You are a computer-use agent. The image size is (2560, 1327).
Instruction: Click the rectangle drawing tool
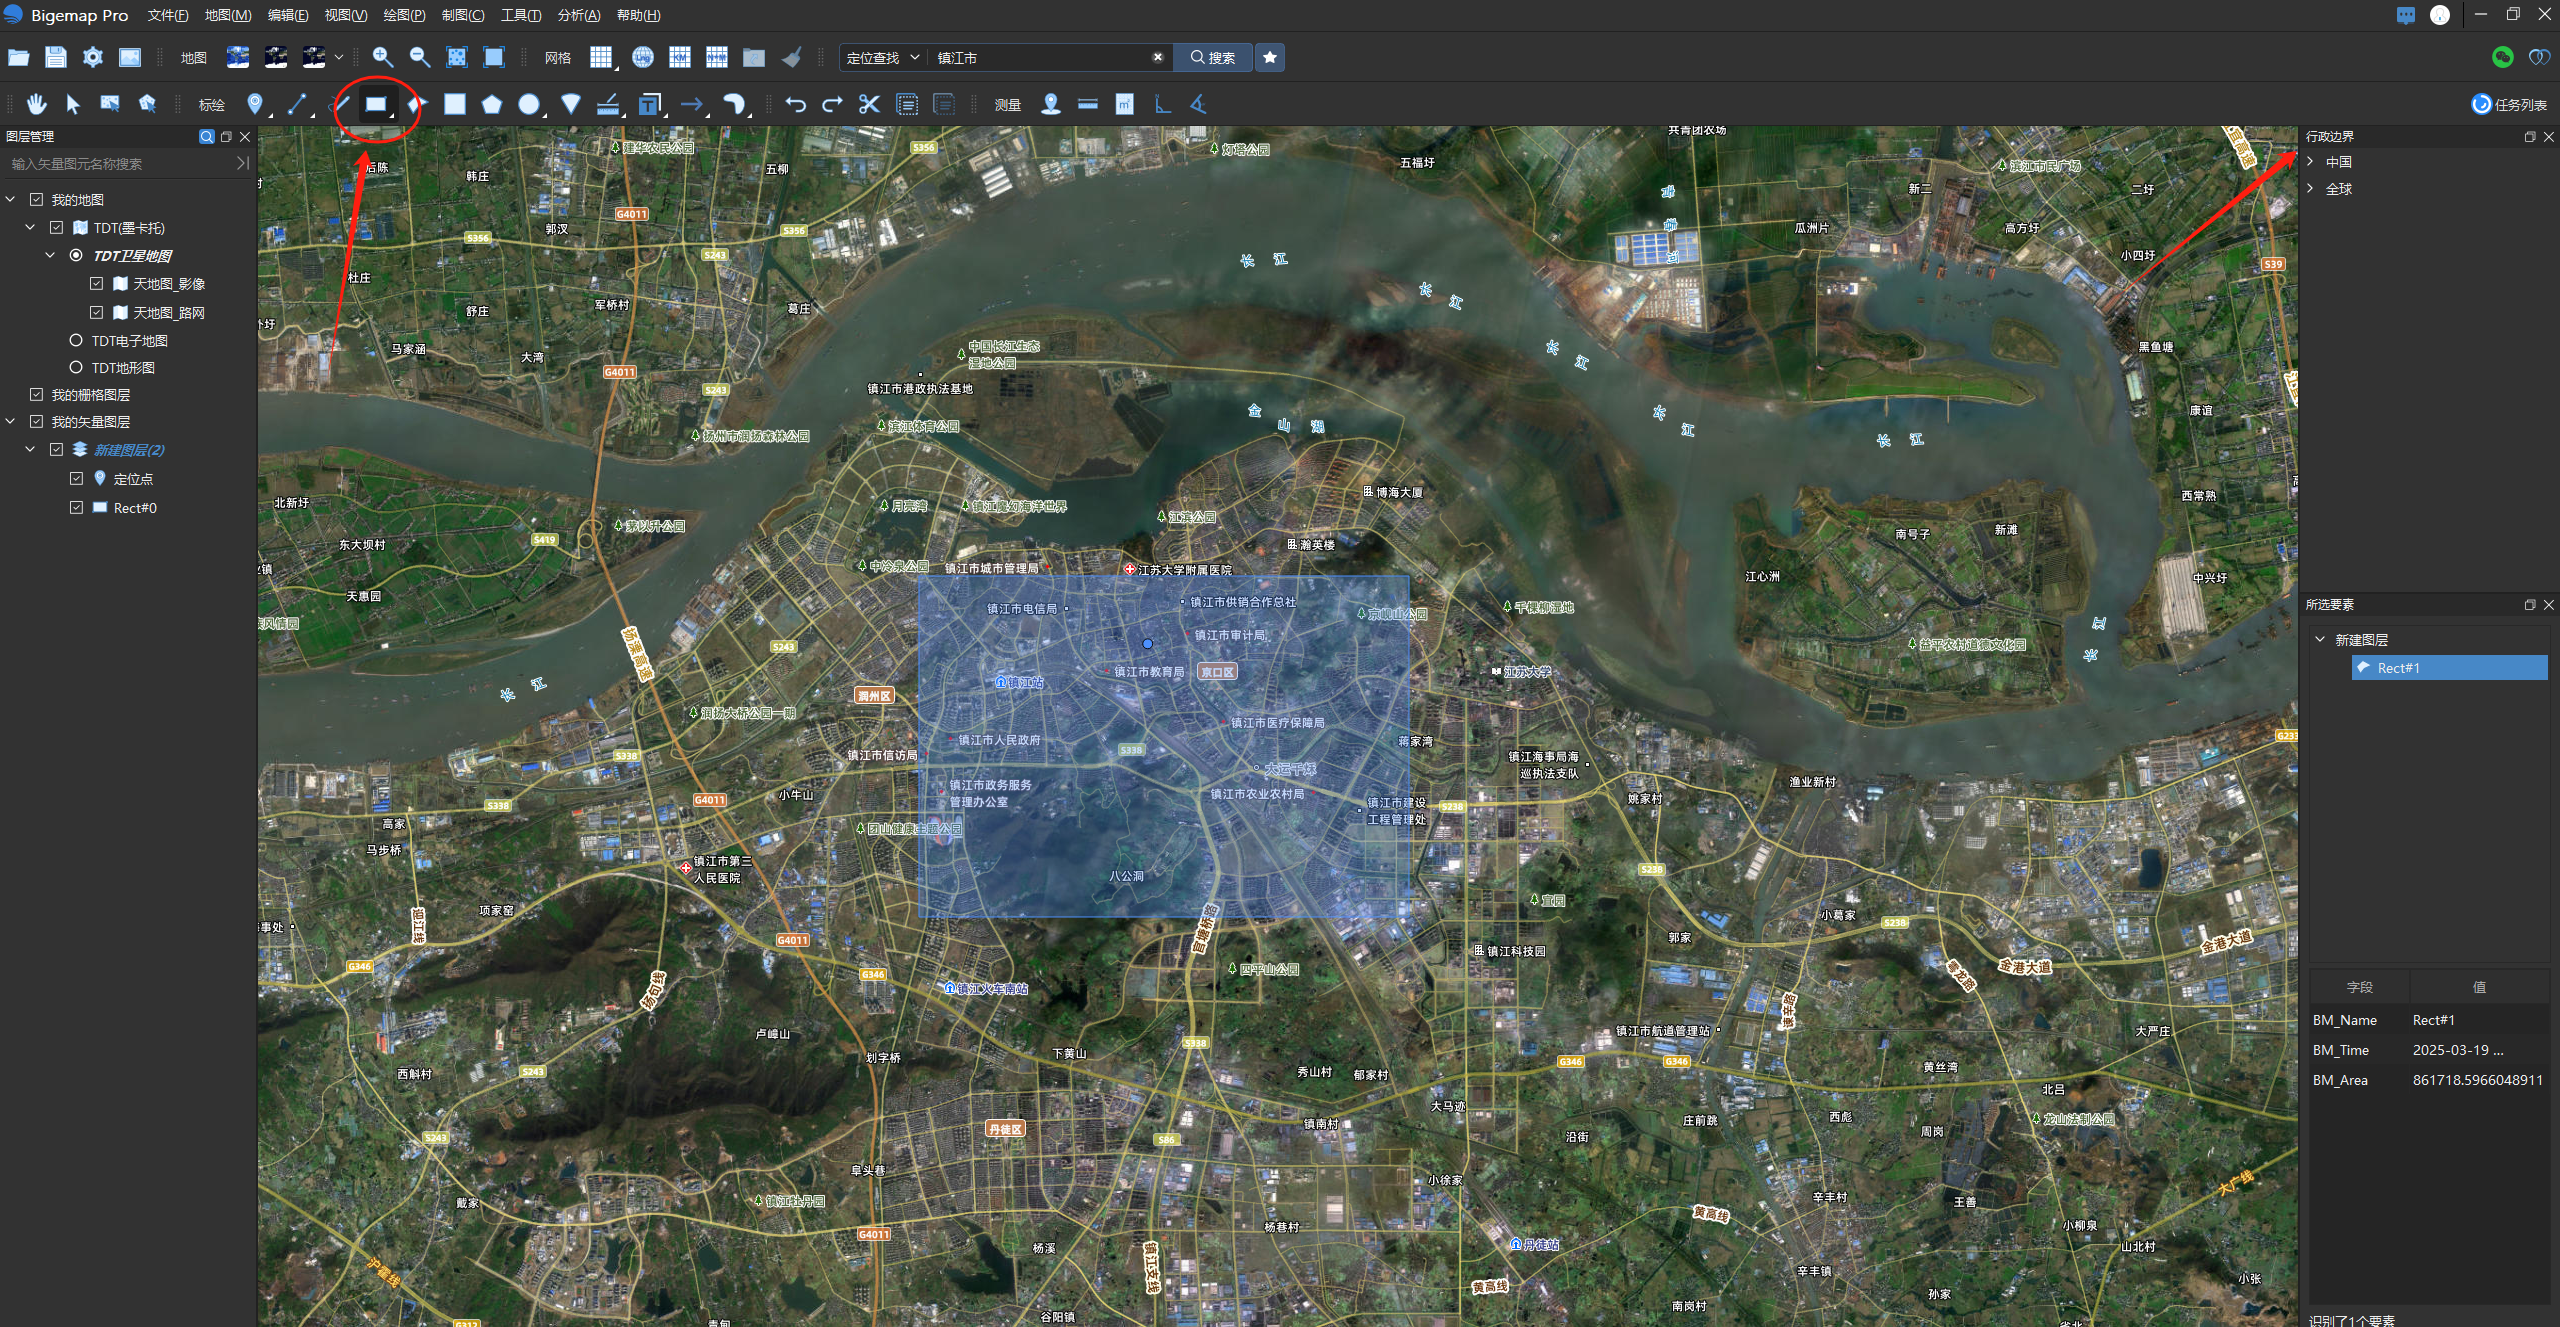[375, 104]
